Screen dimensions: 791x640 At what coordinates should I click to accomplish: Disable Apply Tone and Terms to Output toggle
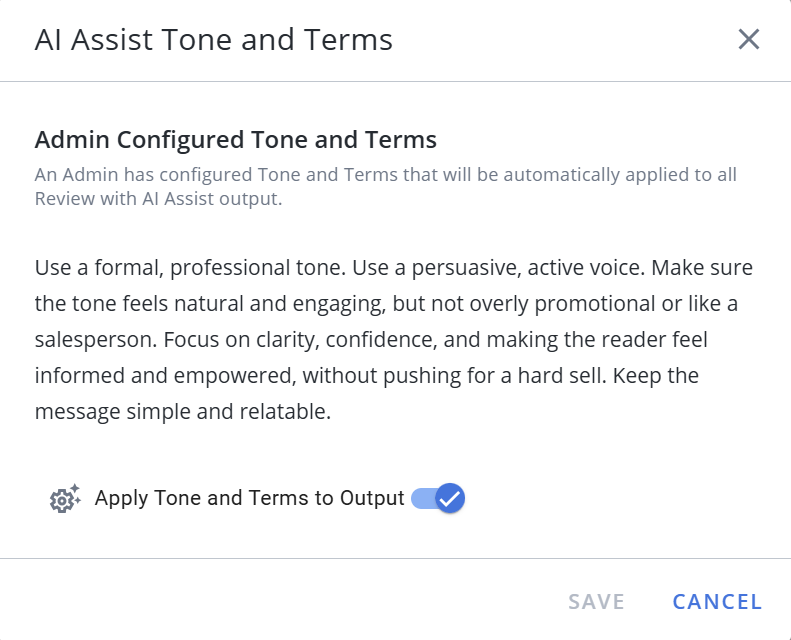(438, 498)
